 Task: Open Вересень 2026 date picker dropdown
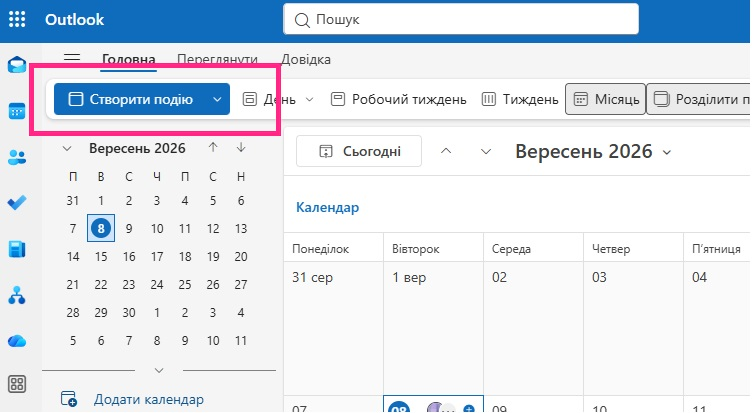(593, 152)
